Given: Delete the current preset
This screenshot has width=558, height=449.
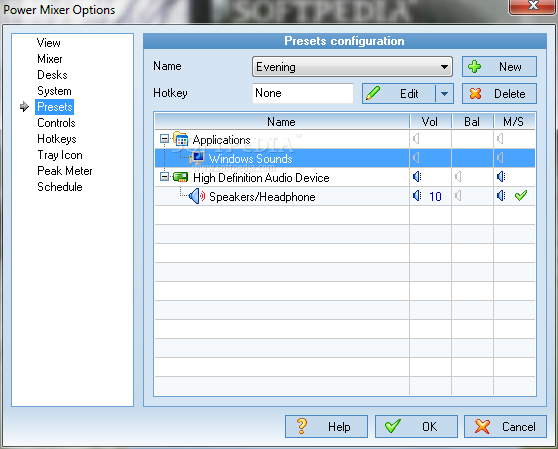Looking at the screenshot, I should 499,94.
